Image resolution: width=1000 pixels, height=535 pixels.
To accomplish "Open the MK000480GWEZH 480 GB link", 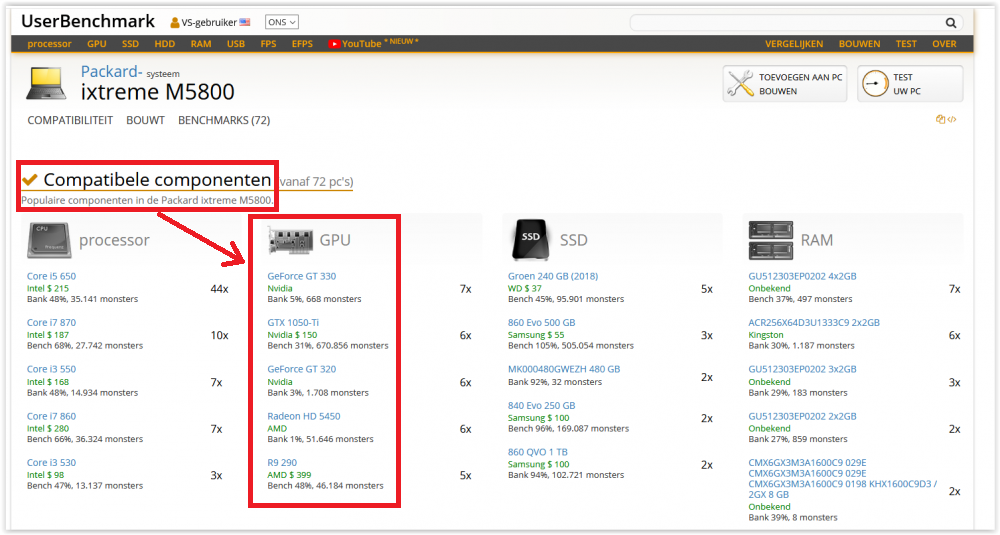I will (564, 369).
